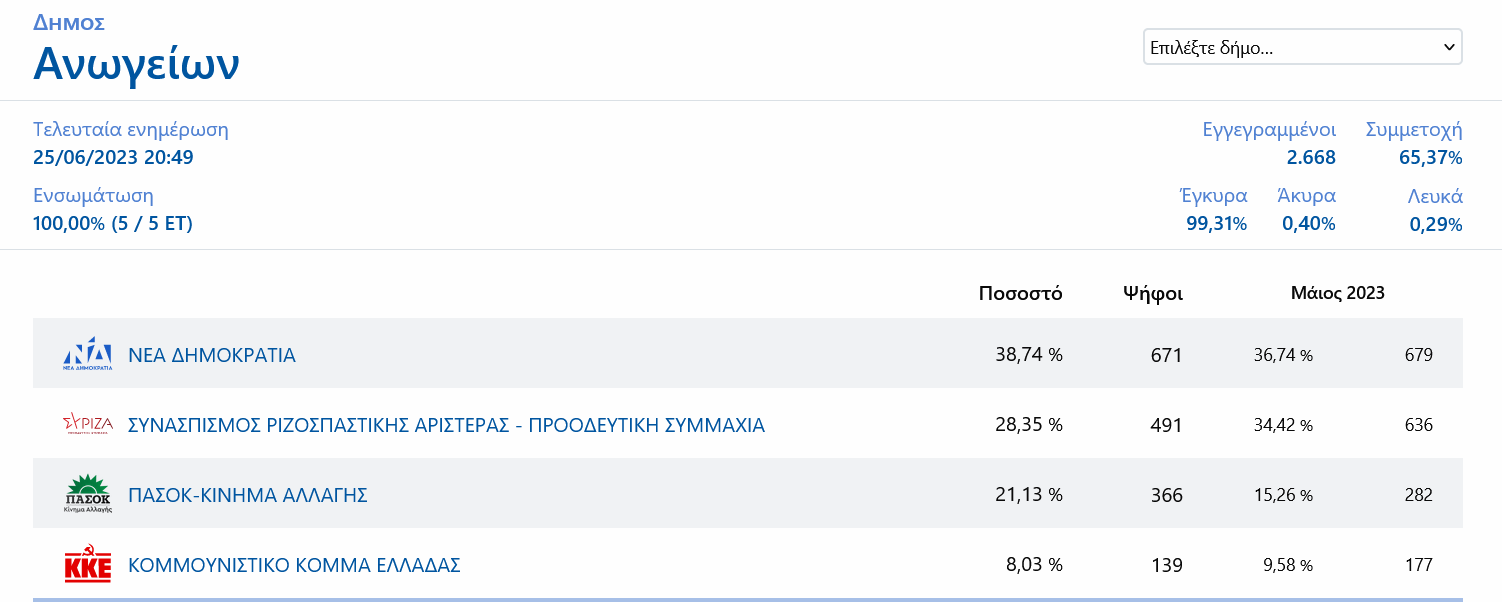Click the red KKE party logo

88,565
